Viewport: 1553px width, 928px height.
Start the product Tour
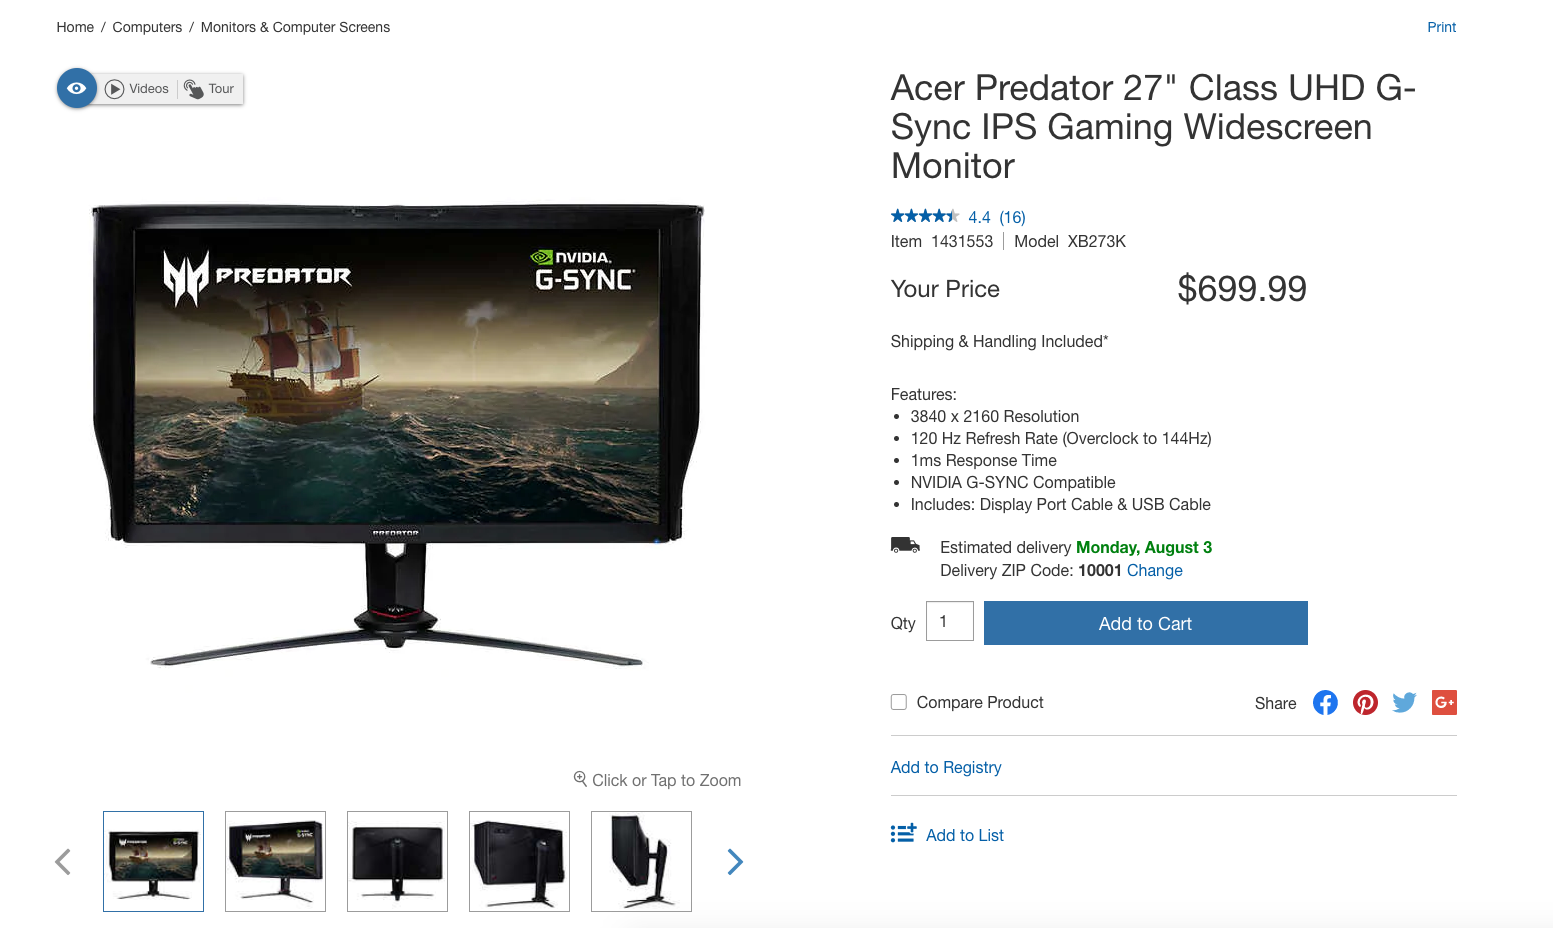(x=209, y=89)
